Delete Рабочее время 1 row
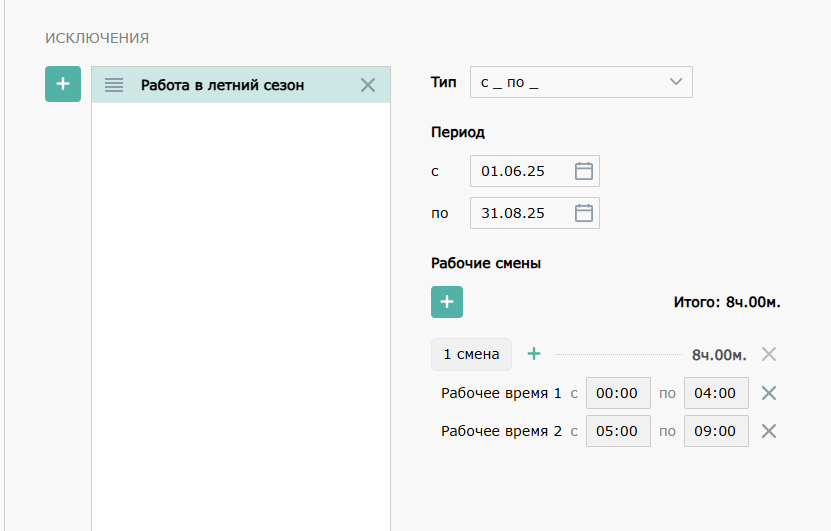The image size is (831, 531). point(768,393)
